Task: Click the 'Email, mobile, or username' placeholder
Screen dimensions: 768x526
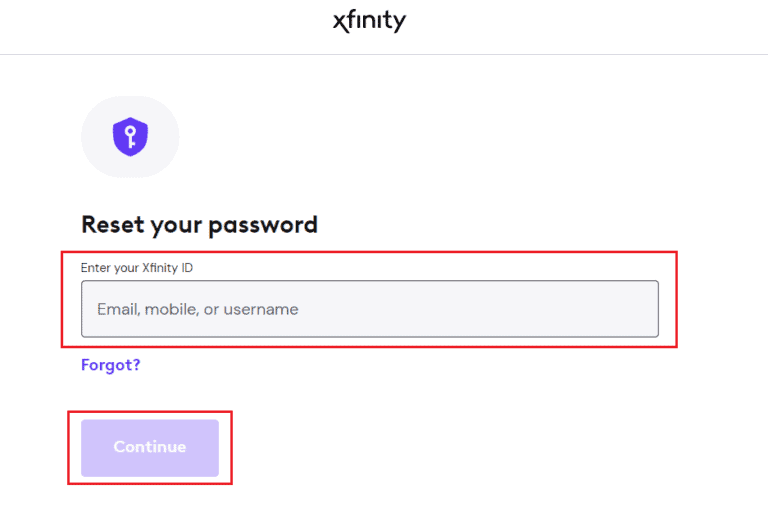Action: (x=198, y=310)
